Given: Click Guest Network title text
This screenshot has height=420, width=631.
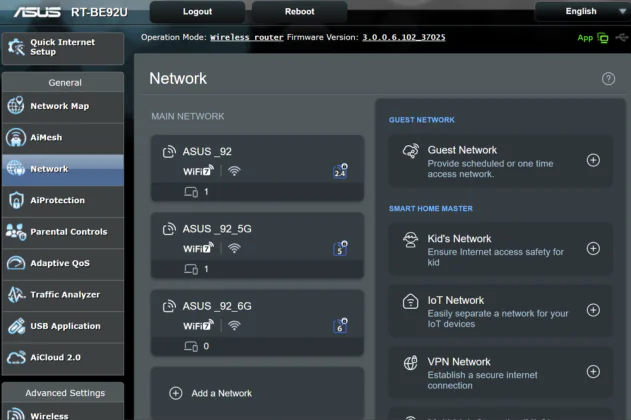Looking at the screenshot, I should point(462,150).
